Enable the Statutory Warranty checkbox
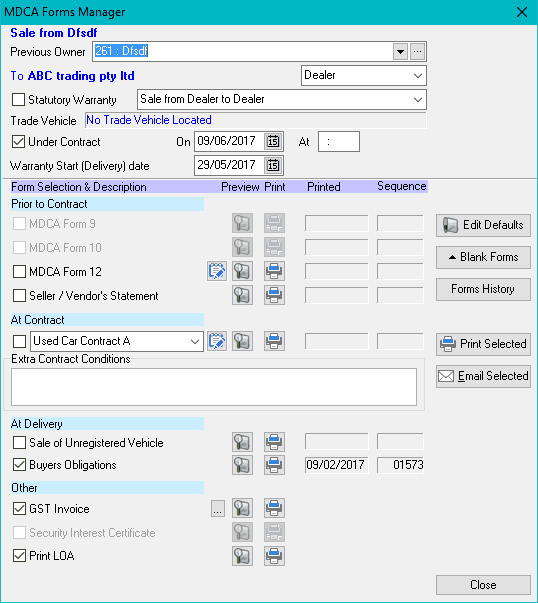Viewport: 538px width, 603px height. click(18, 100)
